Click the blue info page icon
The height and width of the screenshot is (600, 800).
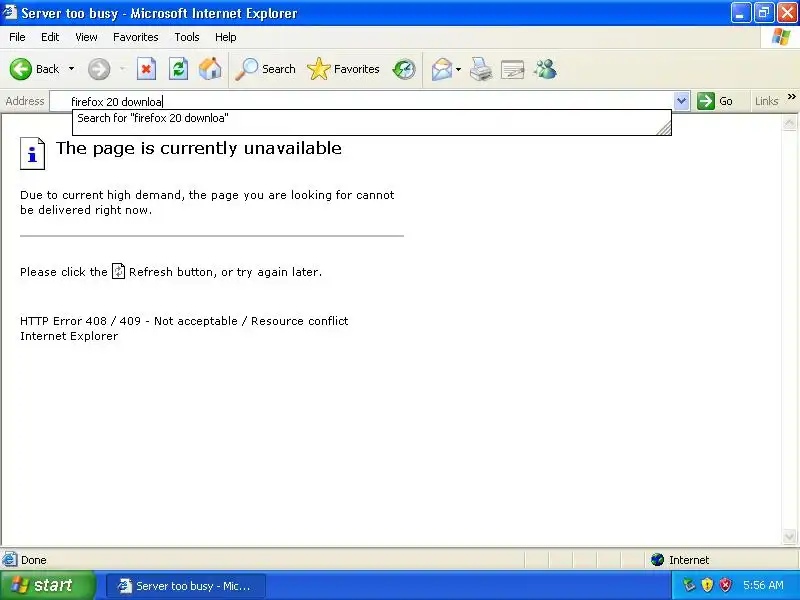point(32,153)
